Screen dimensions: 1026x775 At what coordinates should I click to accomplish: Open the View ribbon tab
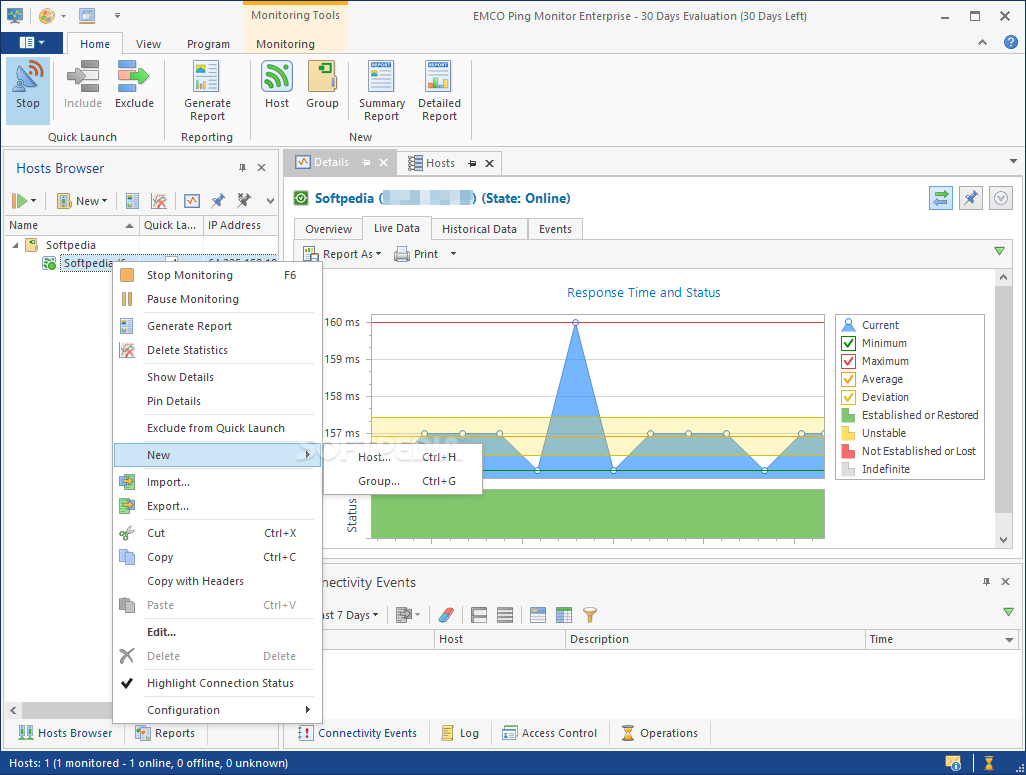click(148, 44)
